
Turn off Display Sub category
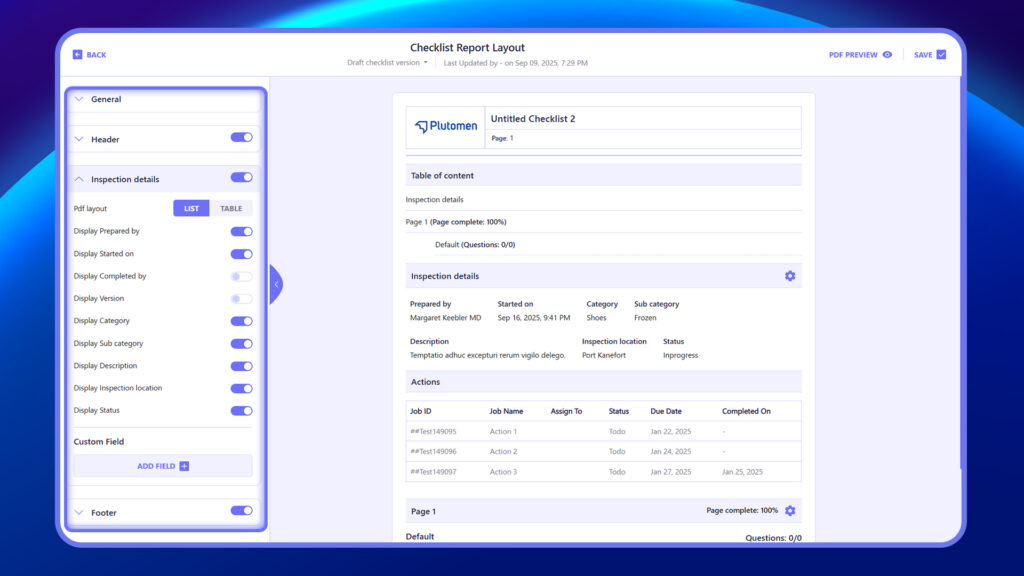(241, 344)
